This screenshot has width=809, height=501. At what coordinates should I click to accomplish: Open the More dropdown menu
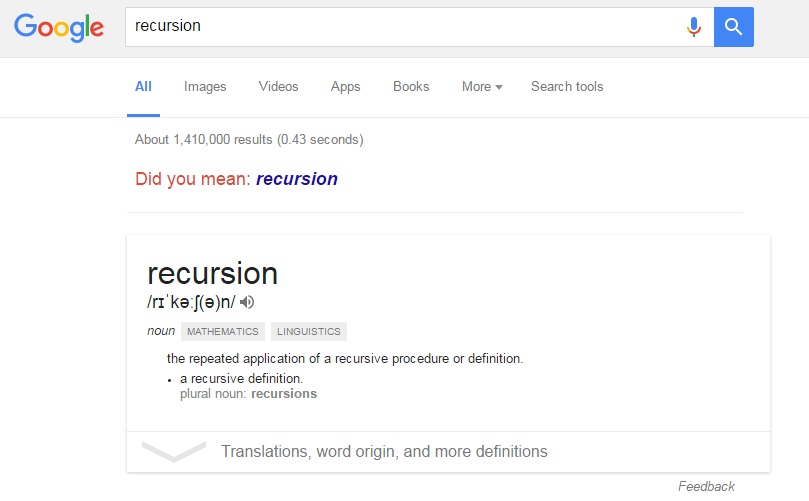click(482, 87)
